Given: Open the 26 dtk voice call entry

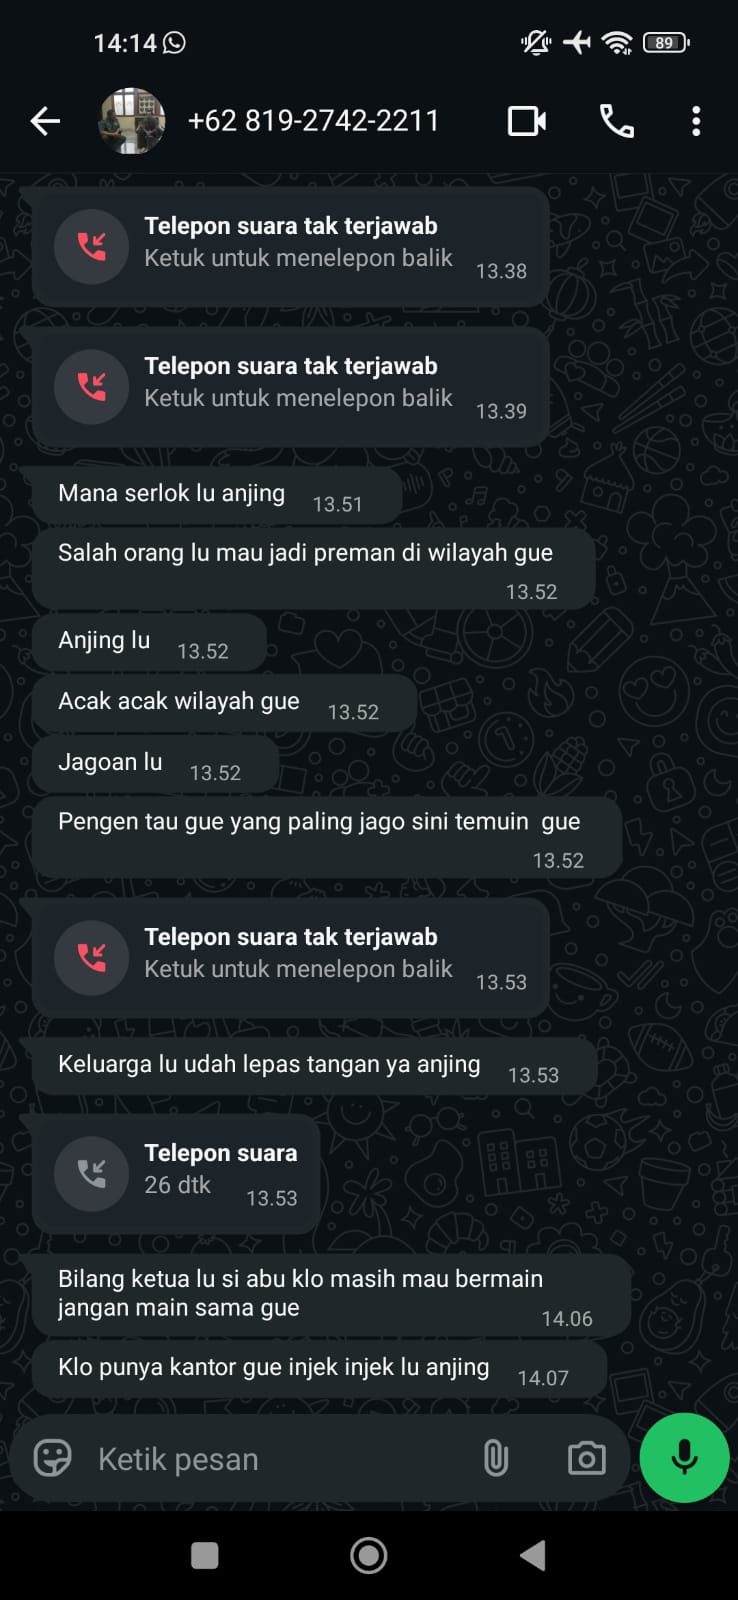Looking at the screenshot, I should [x=176, y=1173].
